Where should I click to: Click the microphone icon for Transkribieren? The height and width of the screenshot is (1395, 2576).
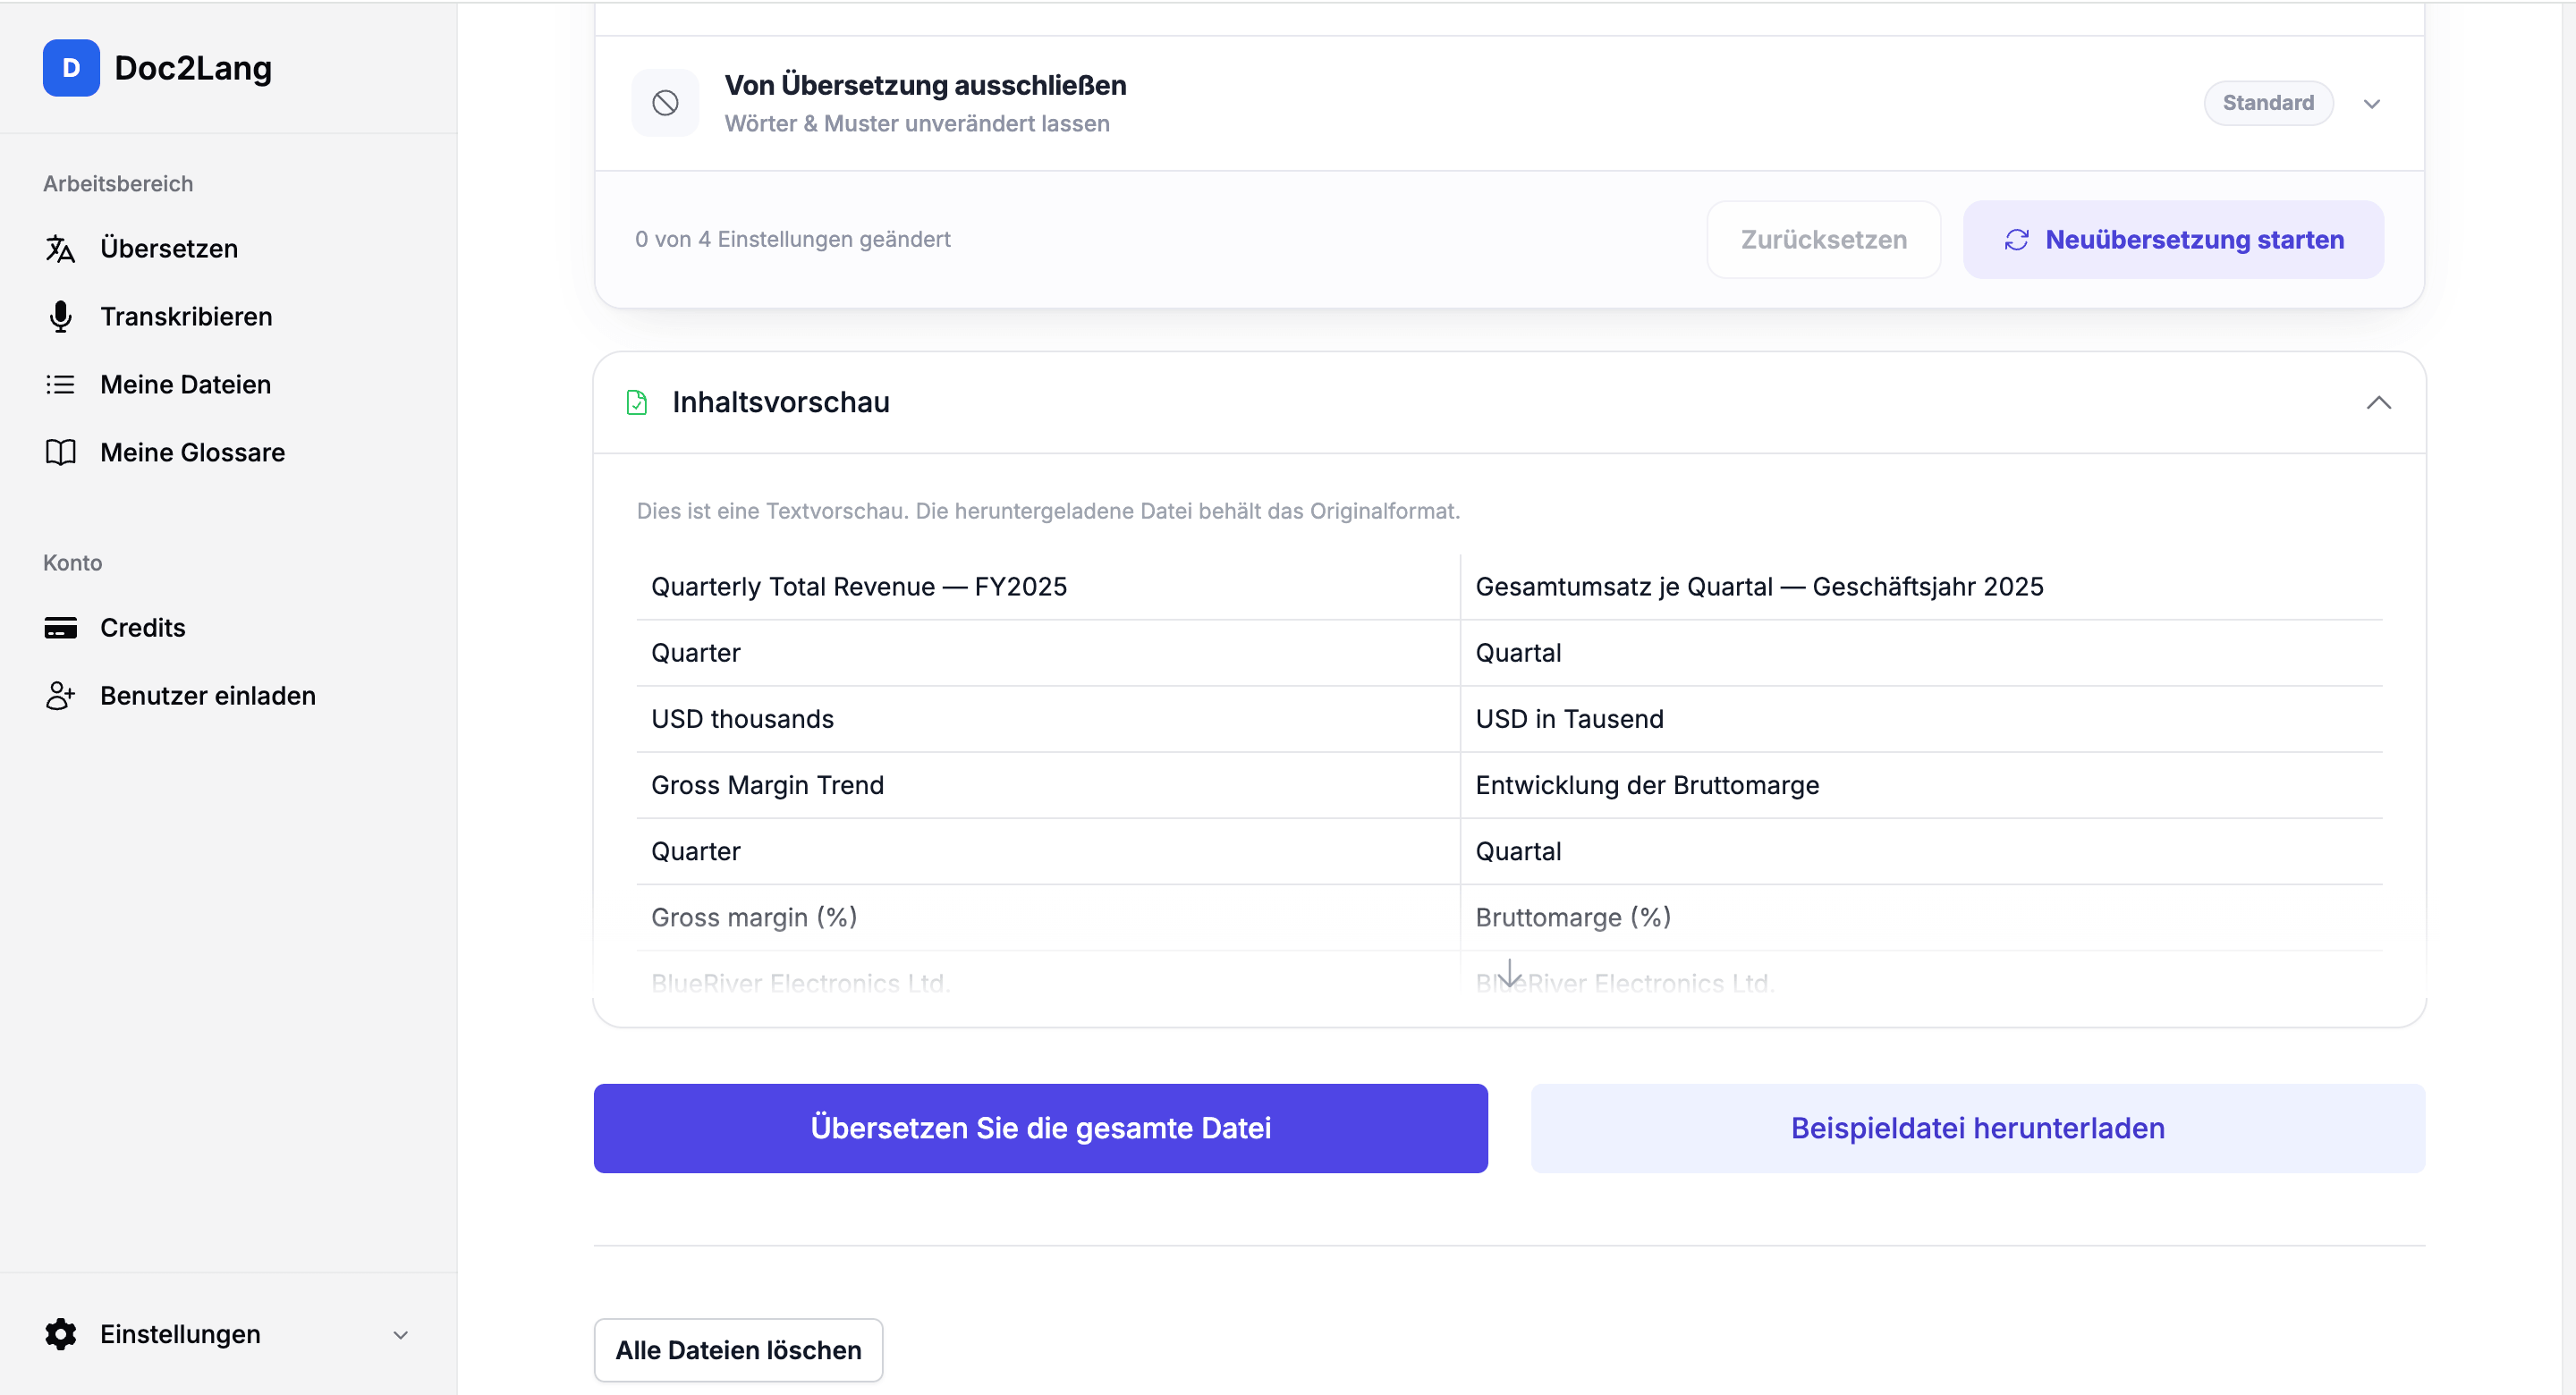click(x=60, y=317)
